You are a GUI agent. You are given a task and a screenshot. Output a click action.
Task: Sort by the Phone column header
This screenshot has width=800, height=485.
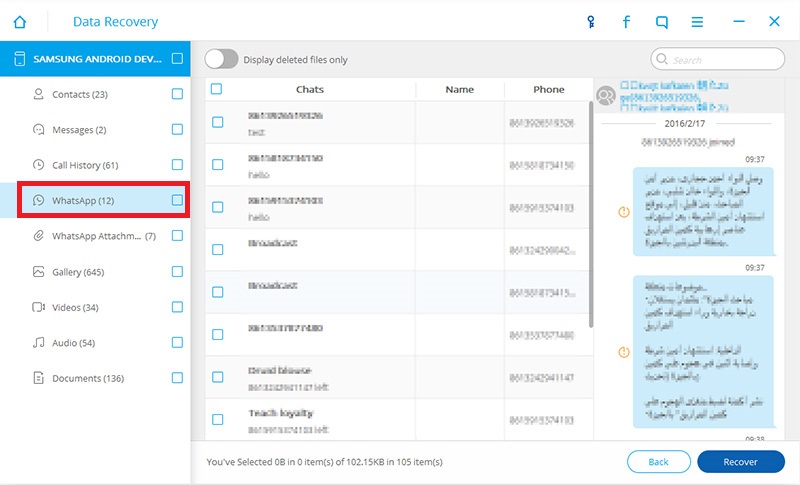[549, 89]
